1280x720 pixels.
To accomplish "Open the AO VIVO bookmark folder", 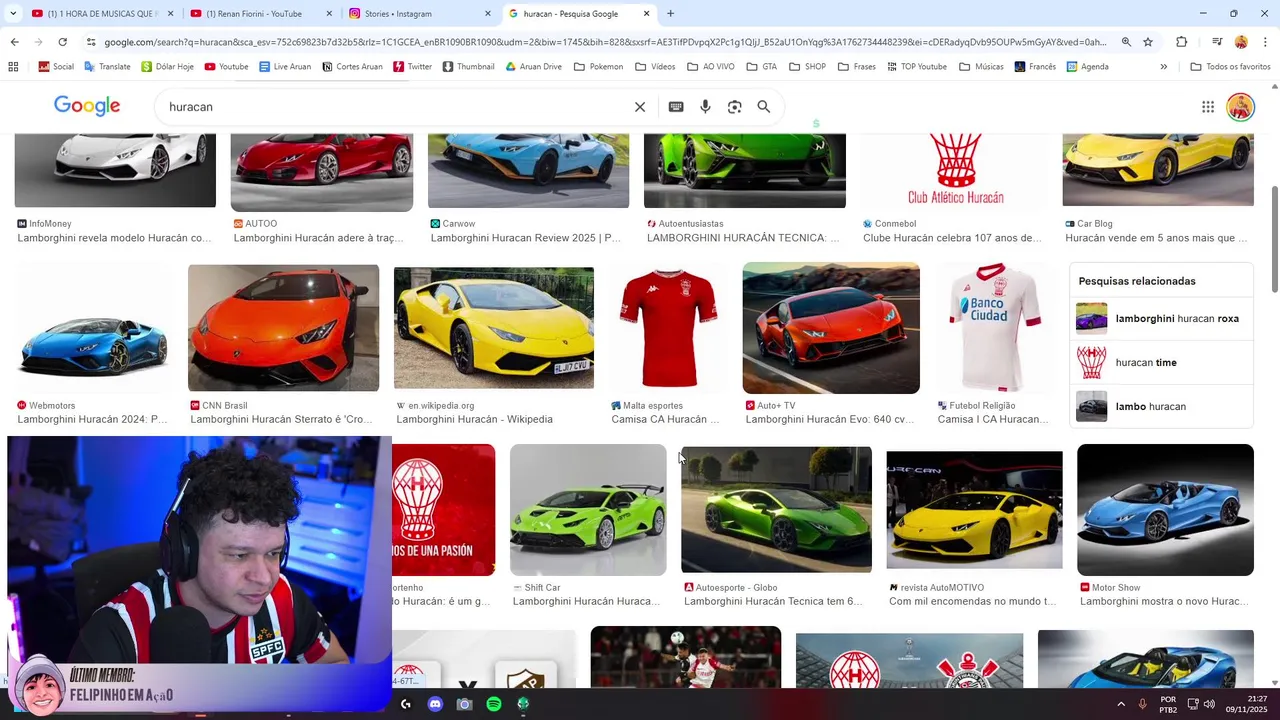I will [711, 67].
